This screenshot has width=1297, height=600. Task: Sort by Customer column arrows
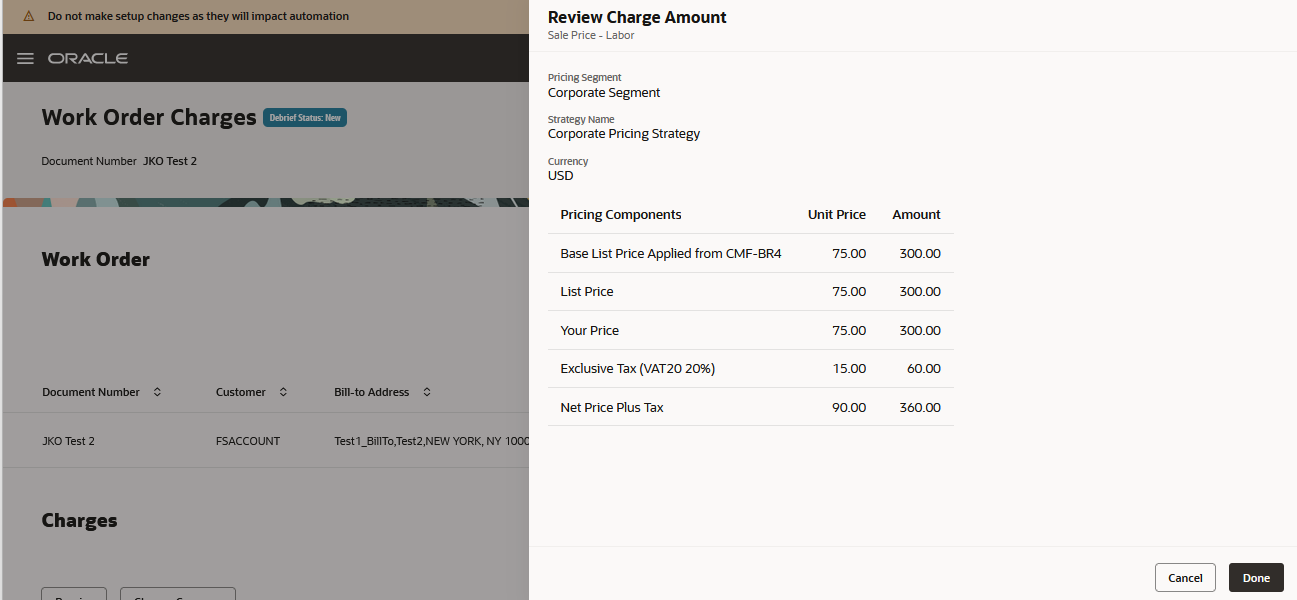283,392
